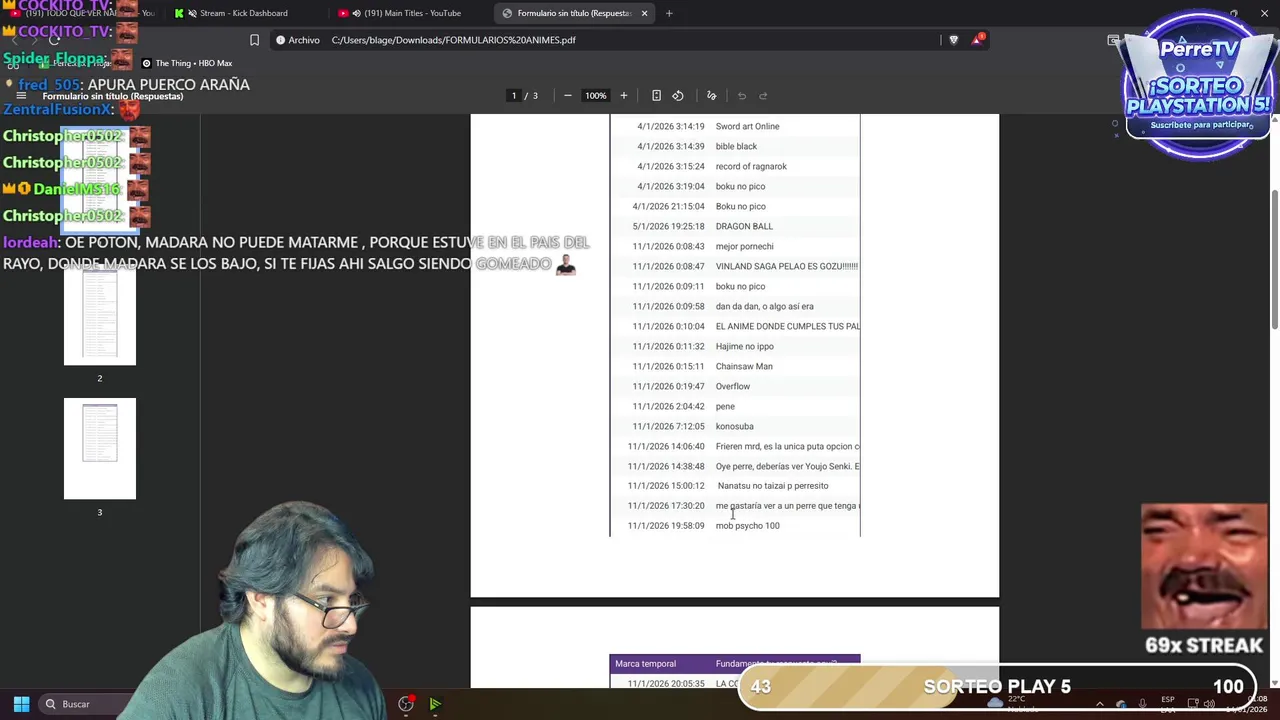Click the 'VINLAND SAGA PELAO ES GOZU' response
The image size is (1280, 720).
786,267
